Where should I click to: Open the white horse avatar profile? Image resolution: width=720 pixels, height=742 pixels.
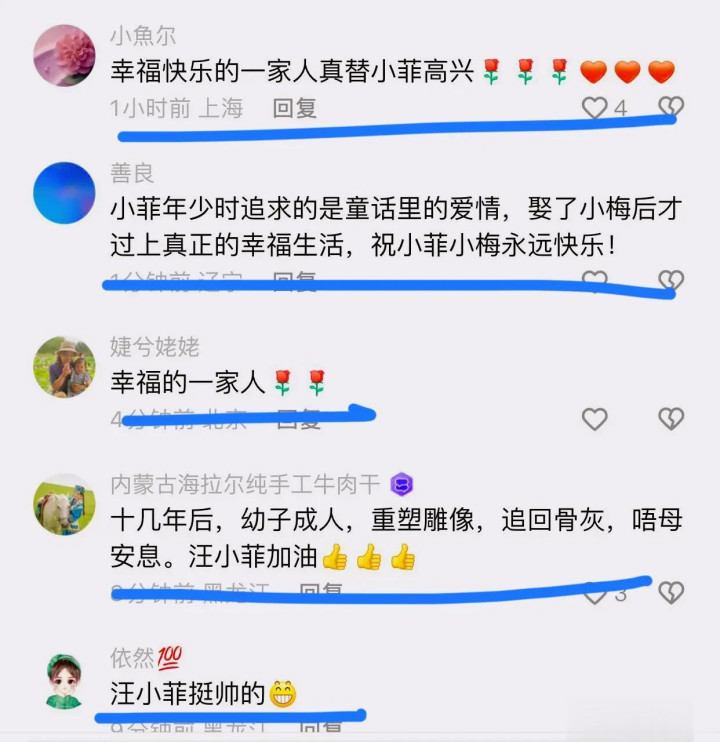pos(64,504)
